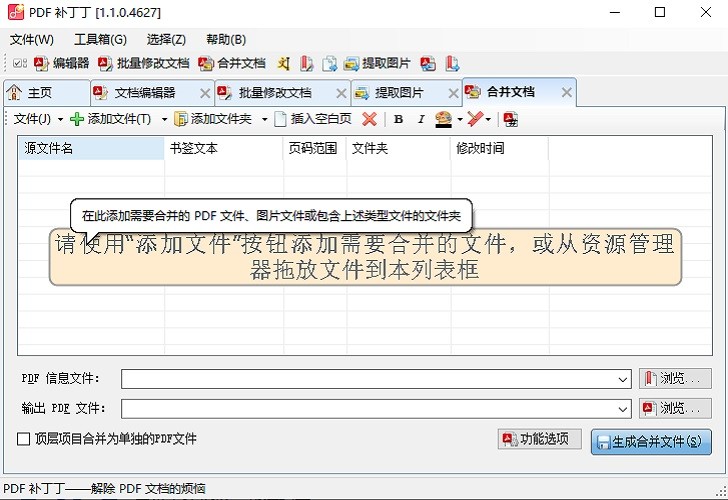Open the 文件(J) dropdown in merge toolbar
Image resolution: width=728 pixels, height=500 pixels.
(x=38, y=119)
